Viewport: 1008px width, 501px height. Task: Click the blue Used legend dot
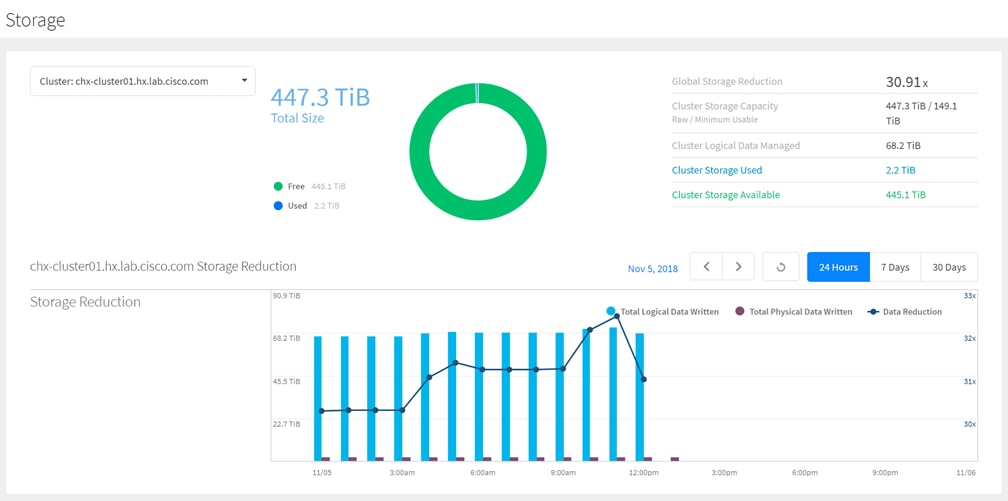pos(278,206)
